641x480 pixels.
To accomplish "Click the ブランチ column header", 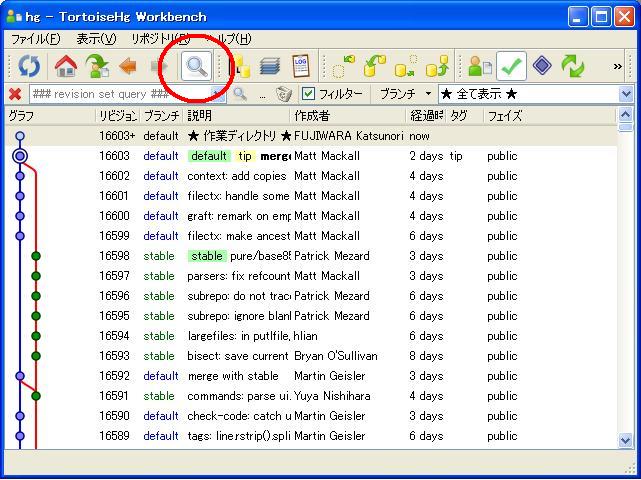I will tap(162, 116).
